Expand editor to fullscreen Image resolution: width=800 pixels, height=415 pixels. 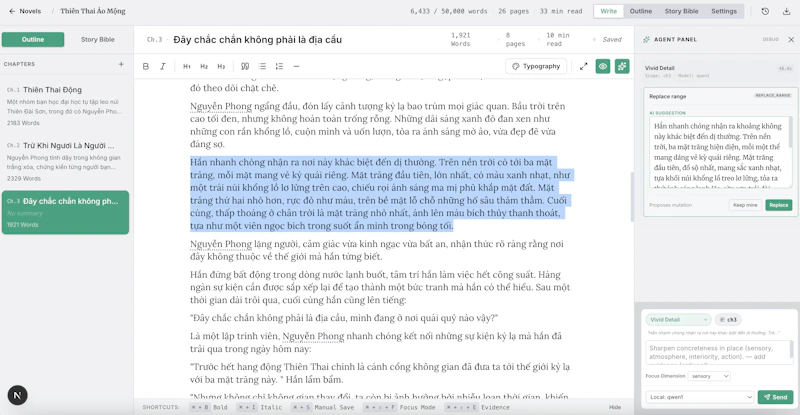(584, 66)
